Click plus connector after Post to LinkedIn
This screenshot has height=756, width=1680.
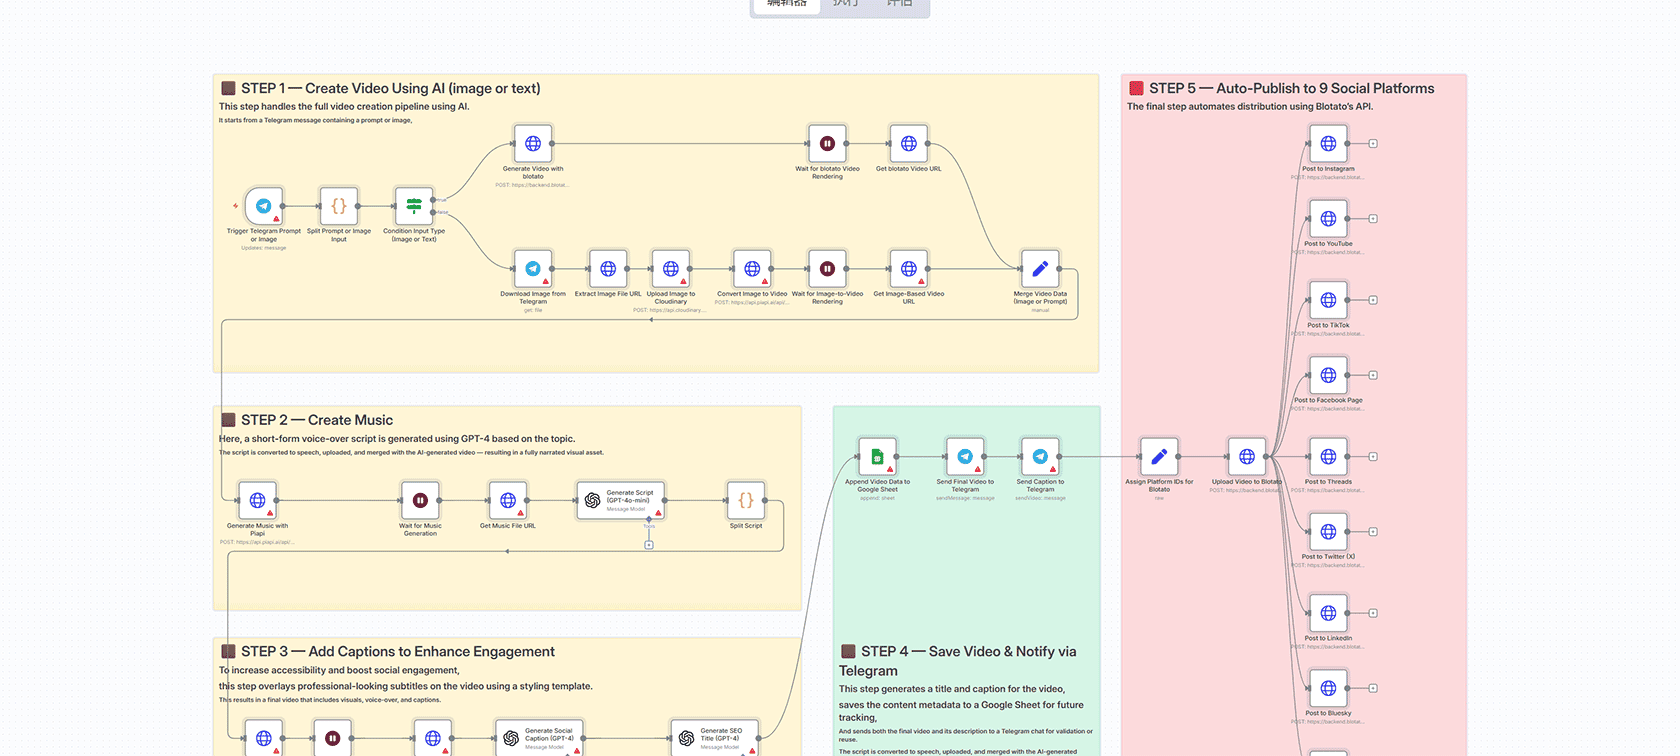click(1373, 613)
